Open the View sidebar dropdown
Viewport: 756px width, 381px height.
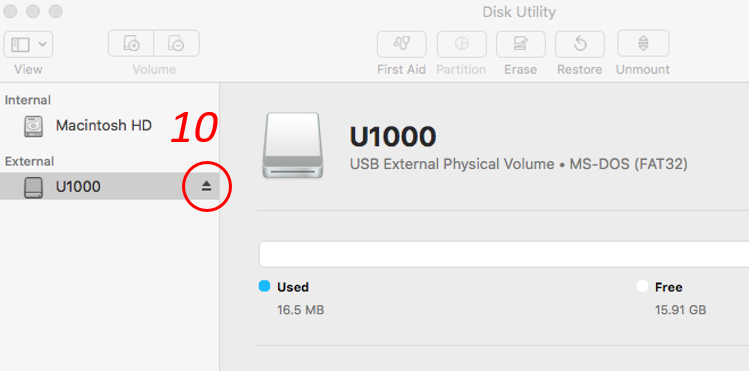pos(28,44)
